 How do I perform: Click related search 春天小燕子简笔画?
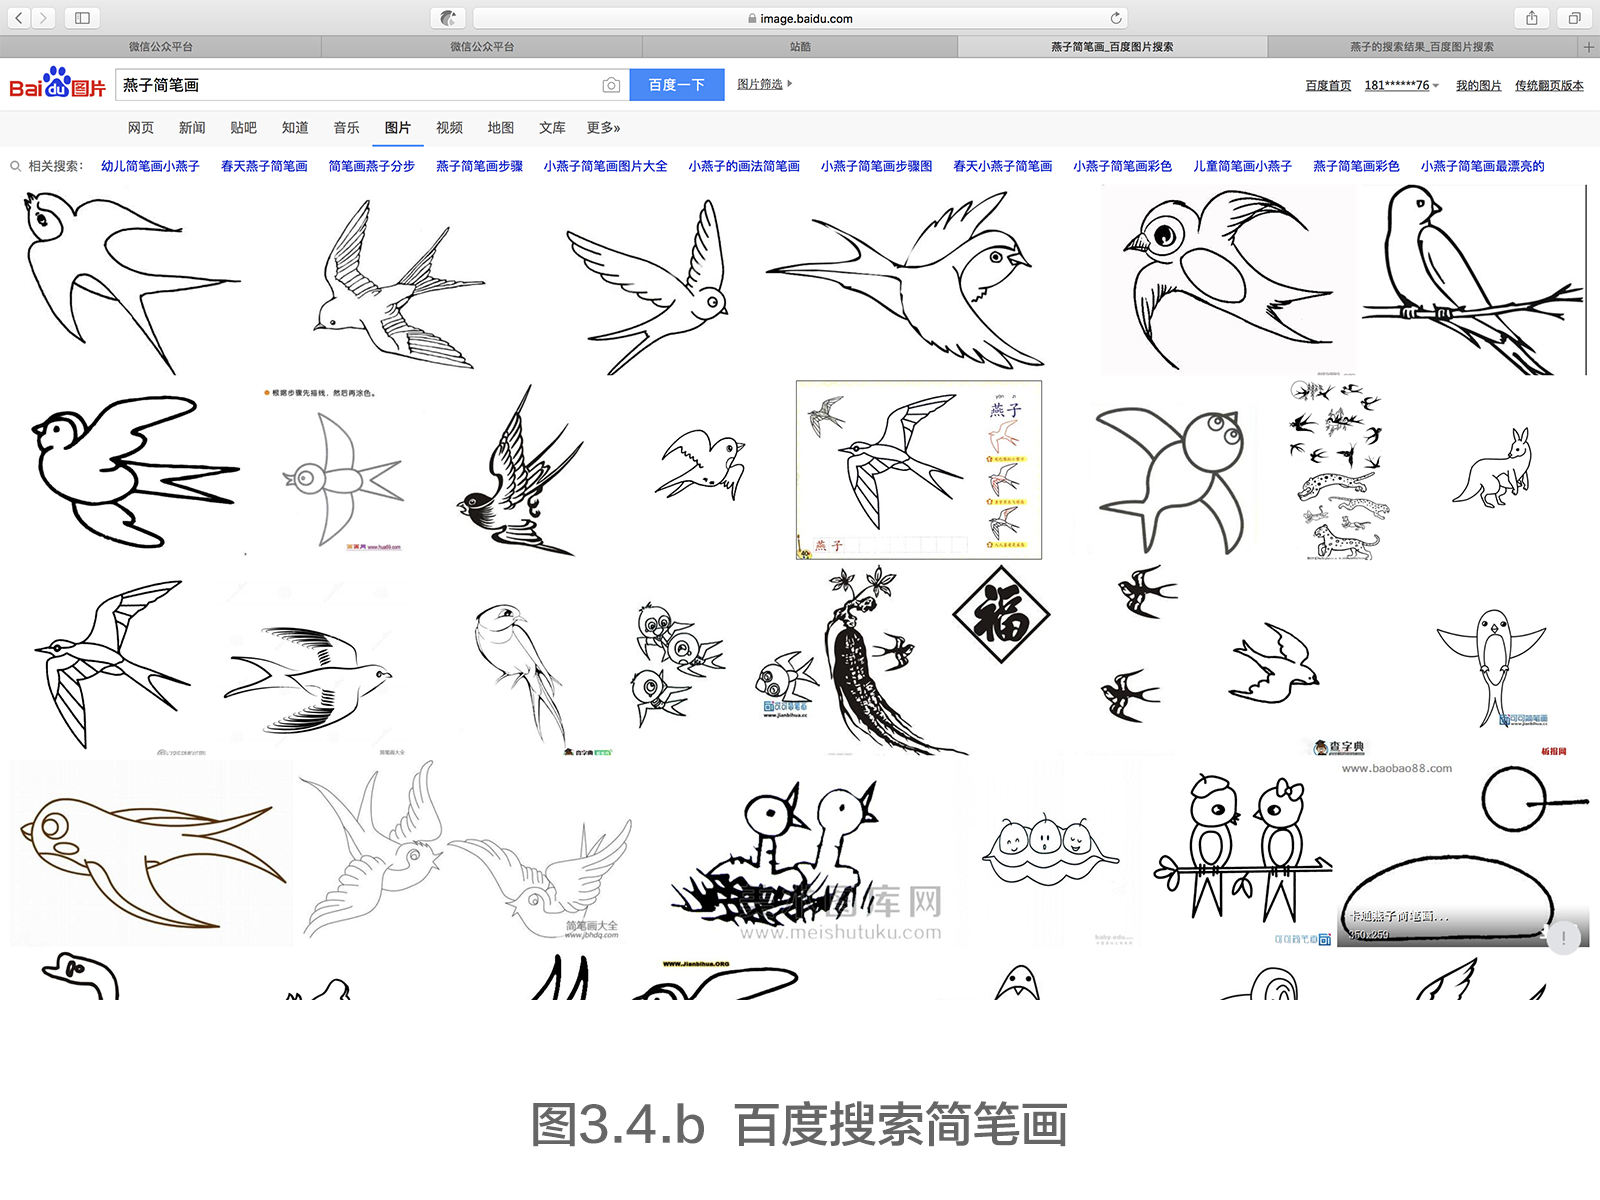[1002, 166]
